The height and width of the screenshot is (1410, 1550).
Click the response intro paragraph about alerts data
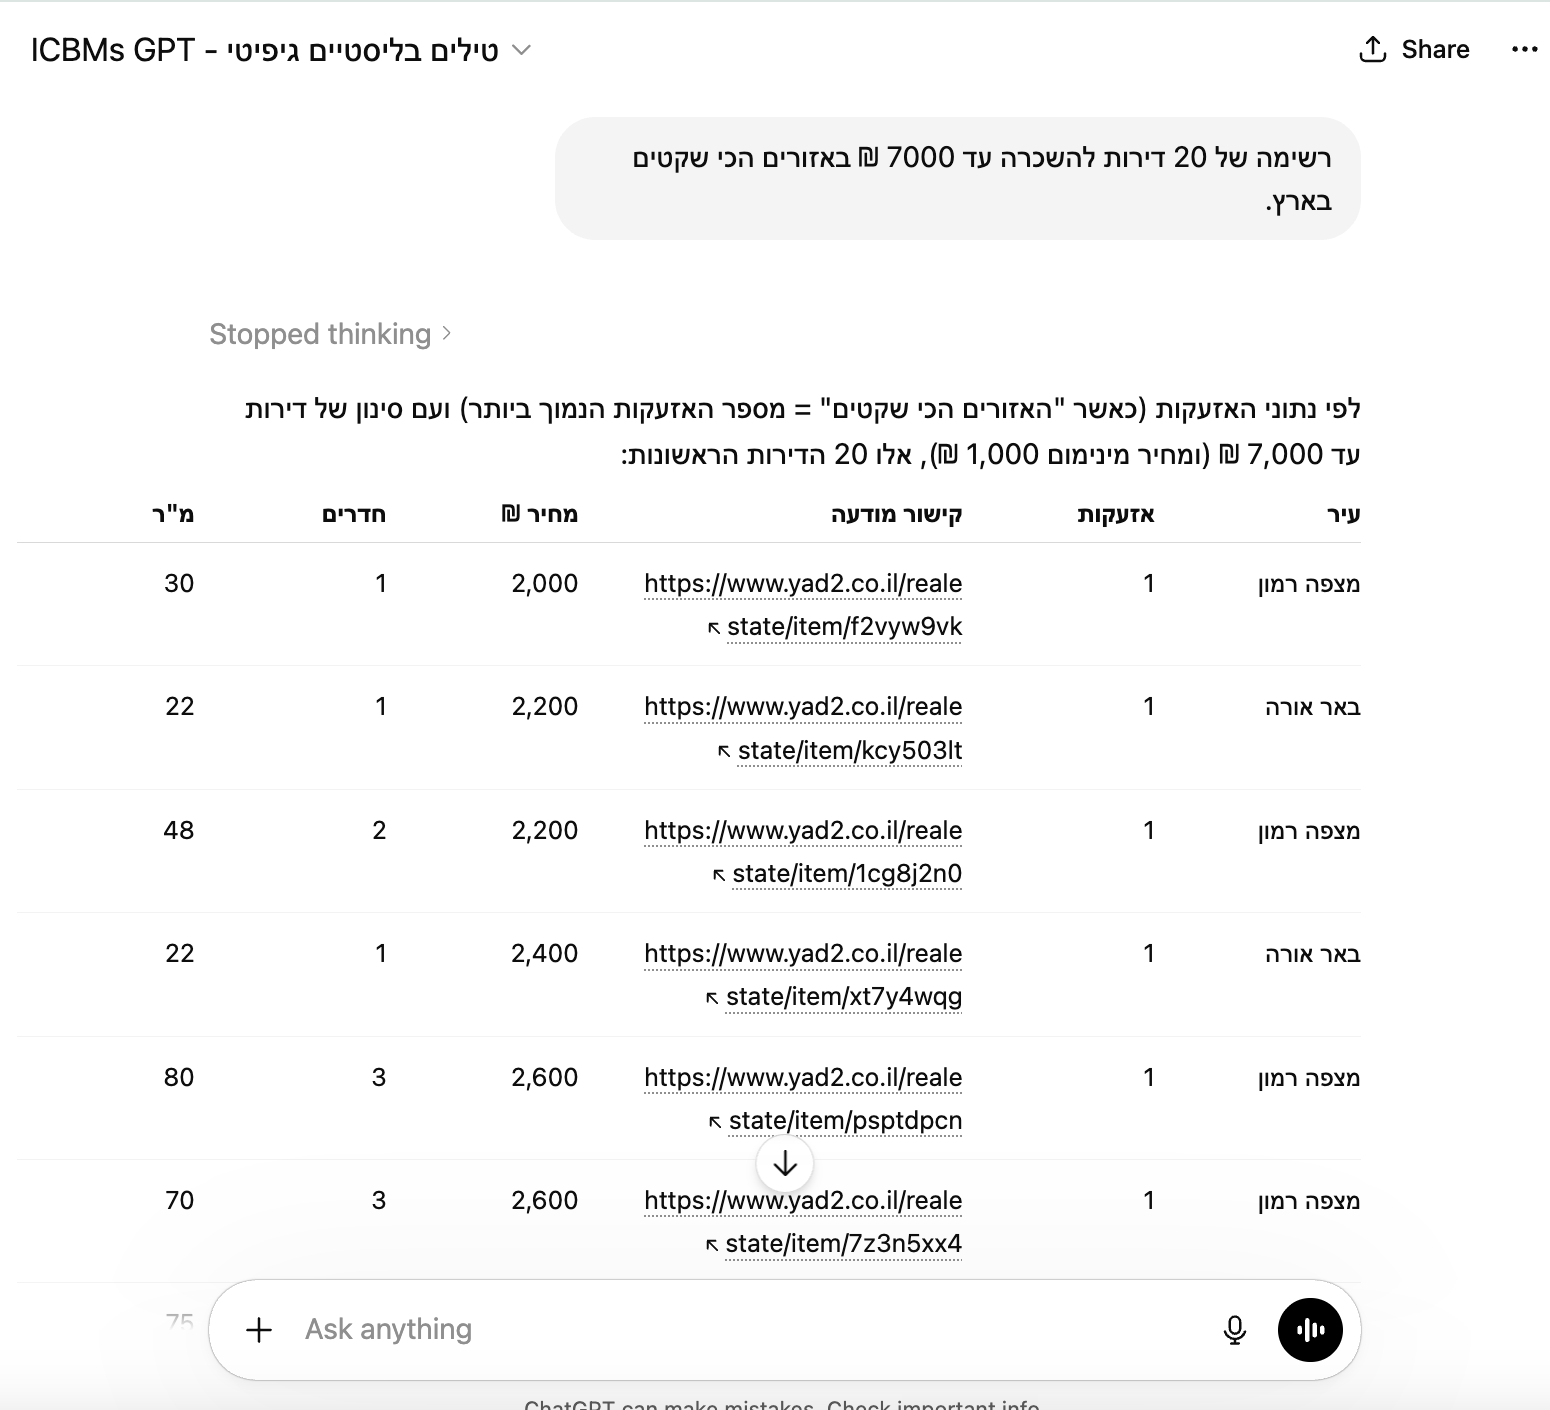(x=803, y=432)
